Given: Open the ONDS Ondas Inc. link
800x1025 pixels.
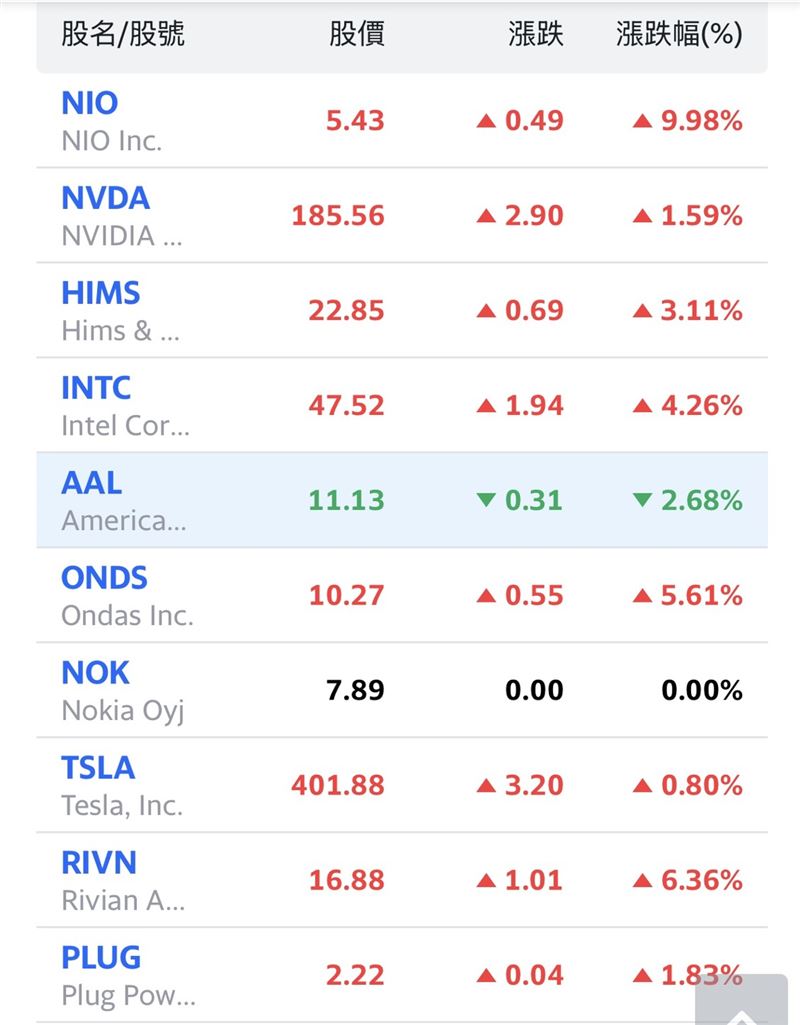Looking at the screenshot, I should [104, 578].
